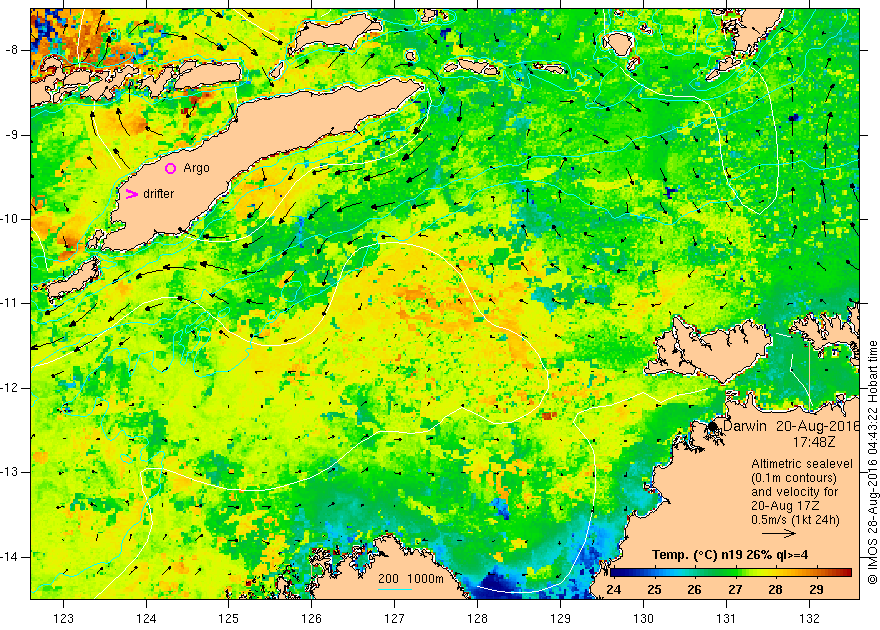
Task: Click the 'and velocity for' legend line
Action: pyautogui.click(x=795, y=492)
